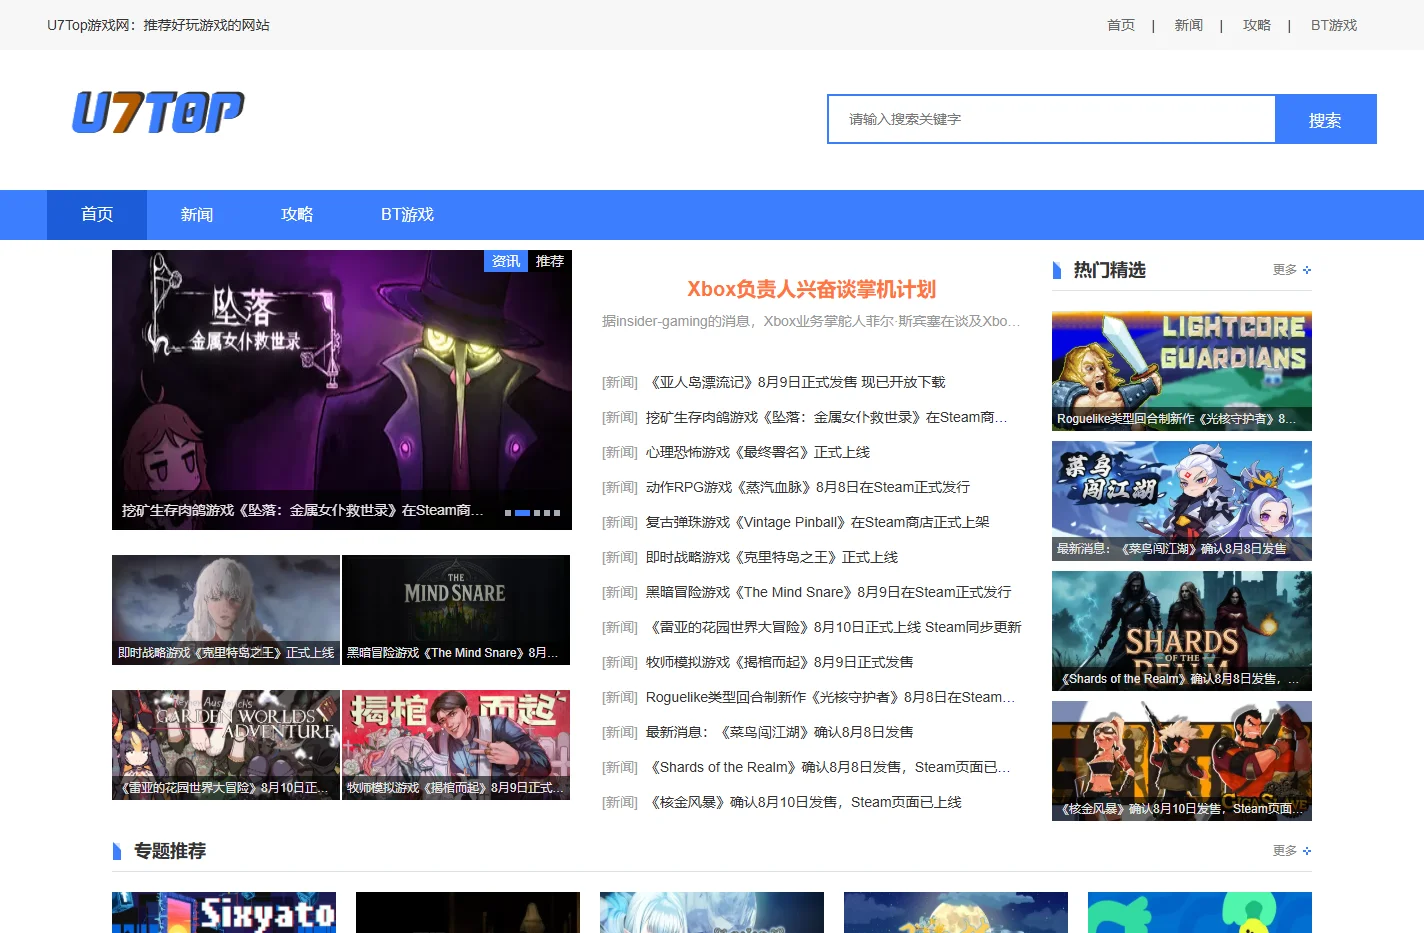Click the blue 搜索 search button
The image size is (1424, 933).
[x=1325, y=119]
